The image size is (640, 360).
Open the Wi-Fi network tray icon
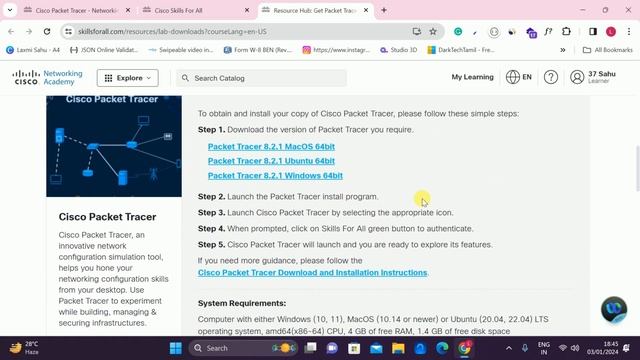tap(562, 348)
